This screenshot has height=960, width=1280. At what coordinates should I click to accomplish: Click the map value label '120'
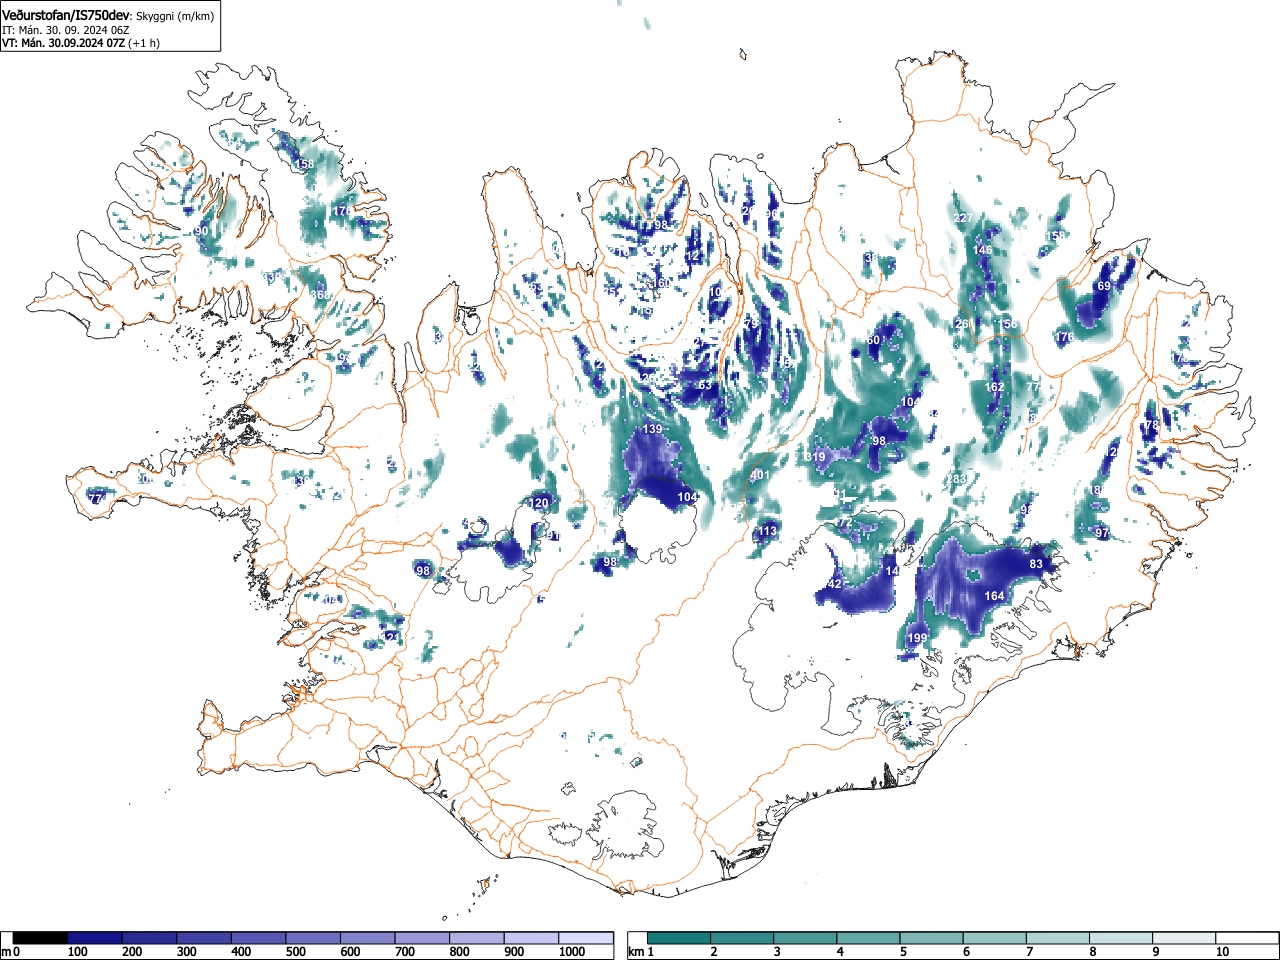pyautogui.click(x=539, y=503)
